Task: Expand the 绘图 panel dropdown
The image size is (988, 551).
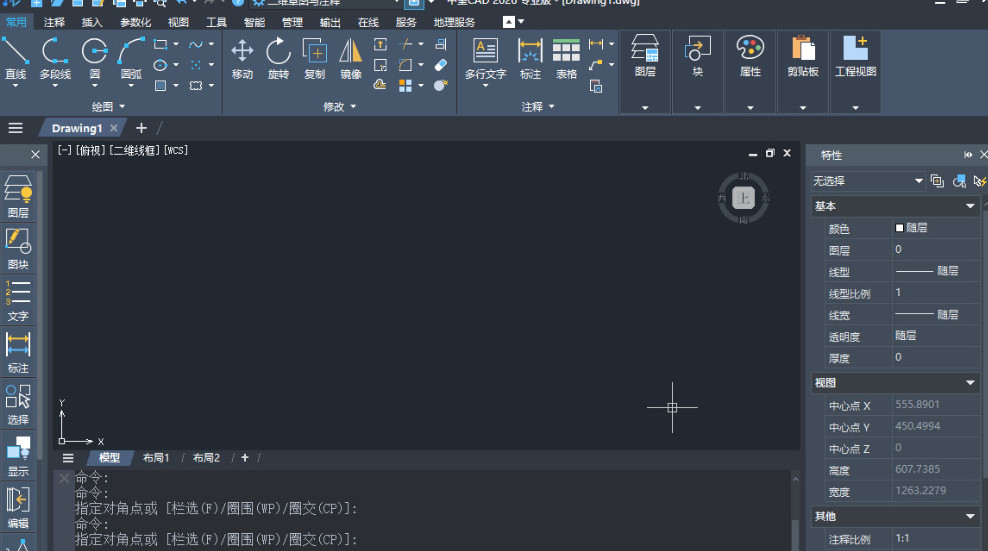Action: (x=122, y=107)
